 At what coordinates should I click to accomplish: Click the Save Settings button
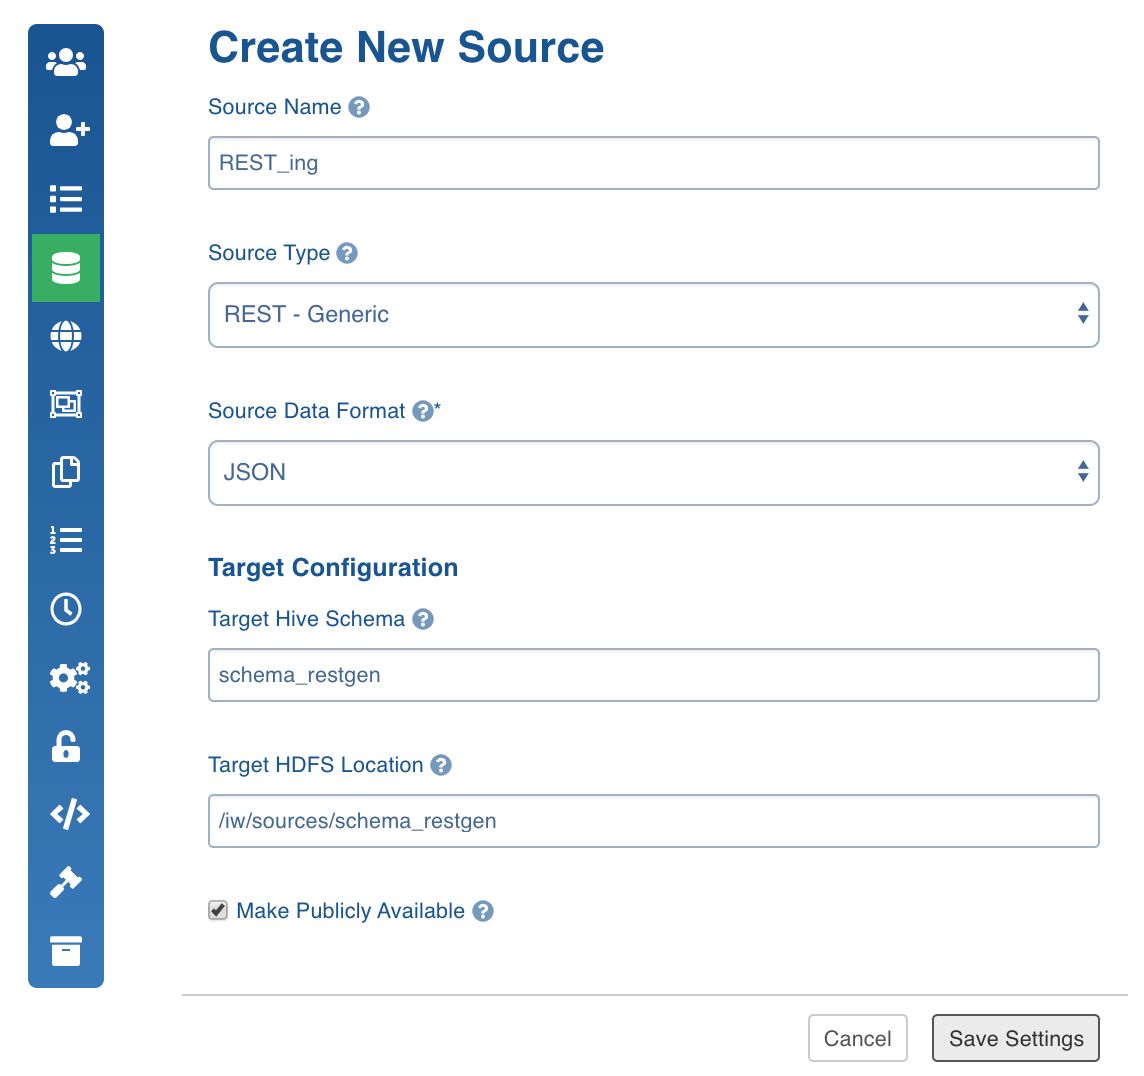(1016, 1038)
